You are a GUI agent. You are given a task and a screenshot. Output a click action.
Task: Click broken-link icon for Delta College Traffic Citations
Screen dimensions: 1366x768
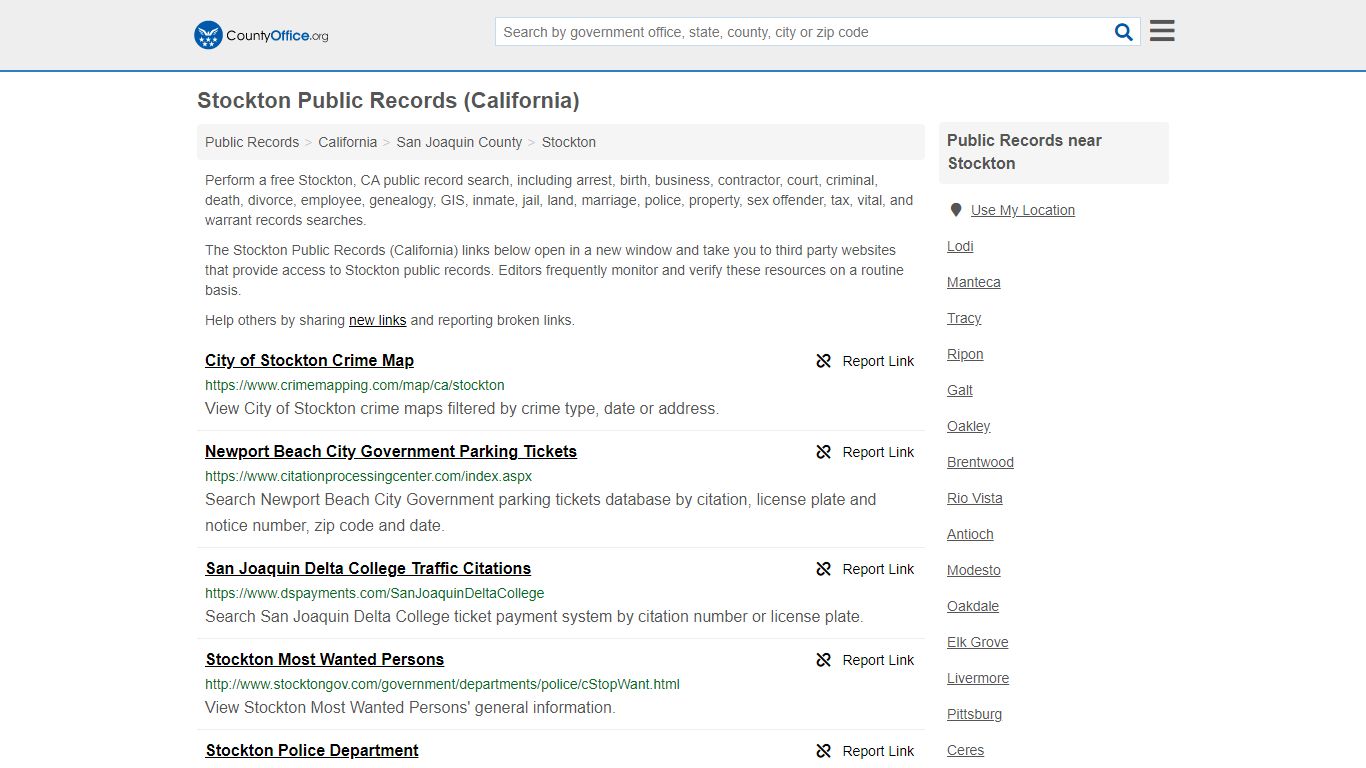(824, 569)
